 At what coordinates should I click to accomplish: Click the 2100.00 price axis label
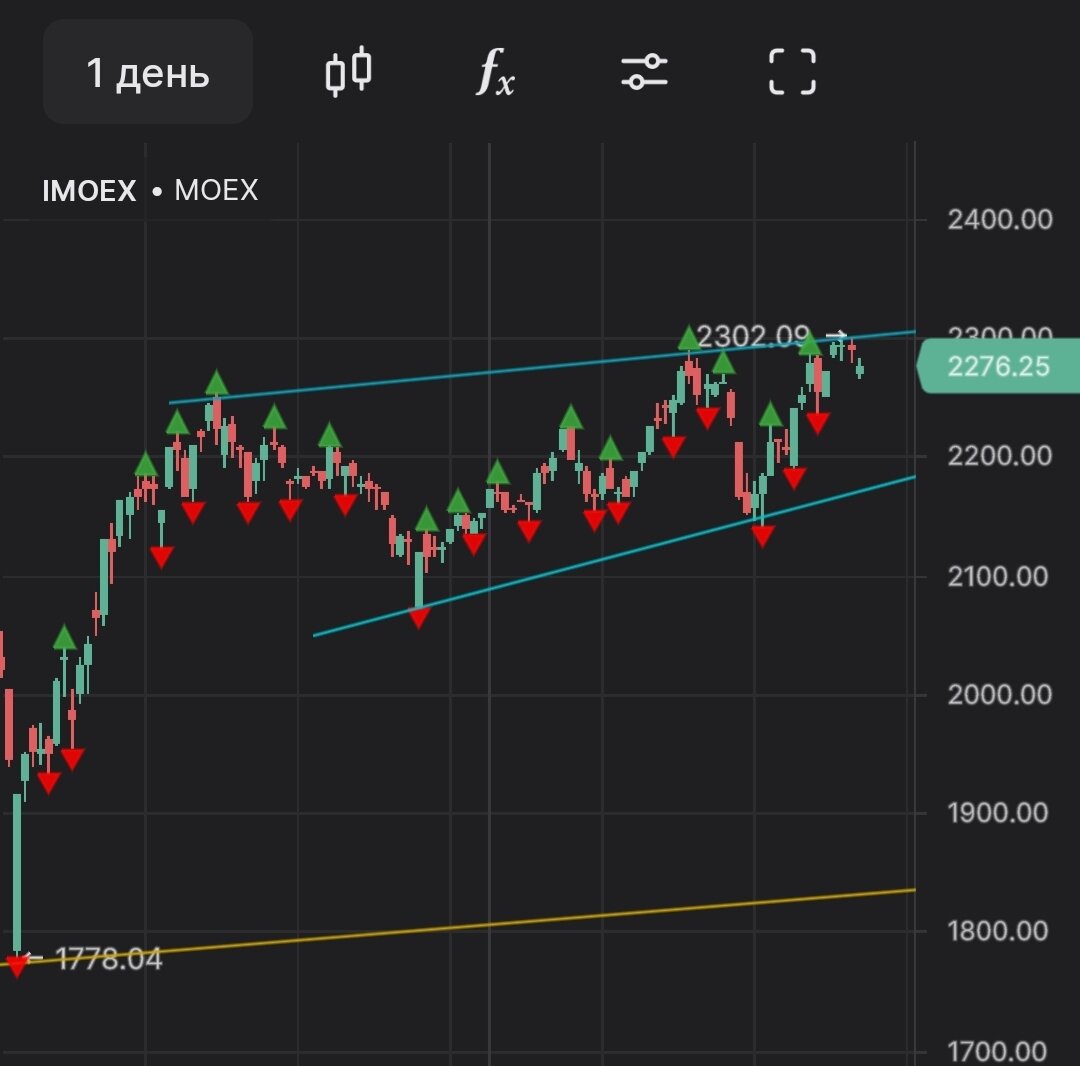click(x=997, y=576)
